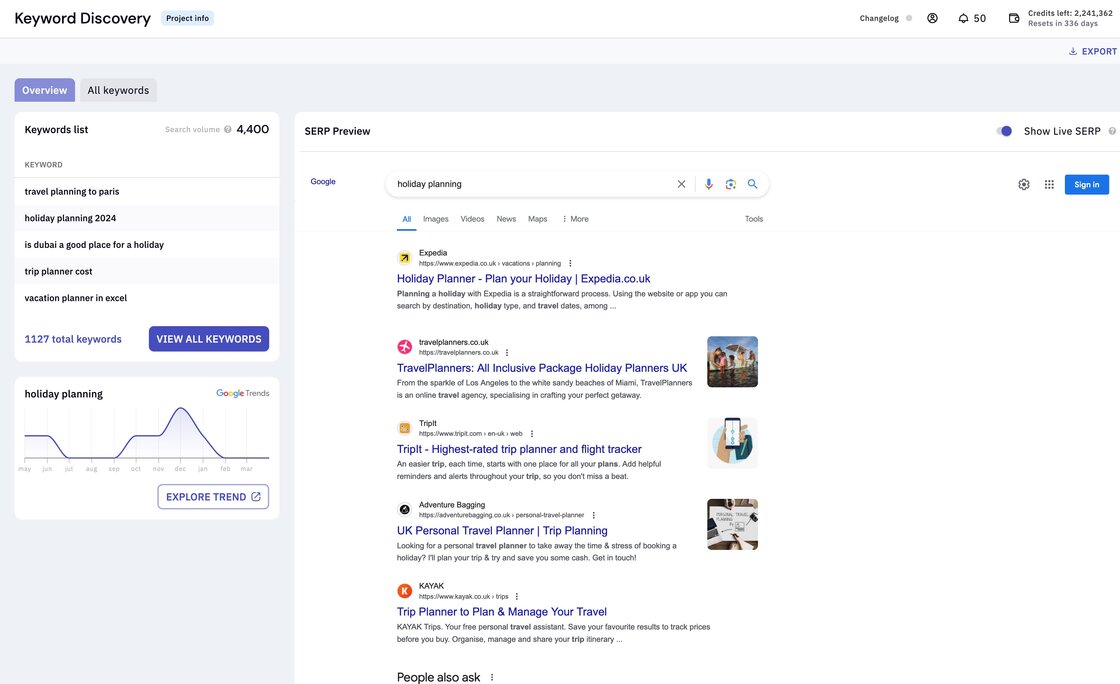Click the Expedia favicon
The width and height of the screenshot is (1120, 684).
[x=404, y=258]
